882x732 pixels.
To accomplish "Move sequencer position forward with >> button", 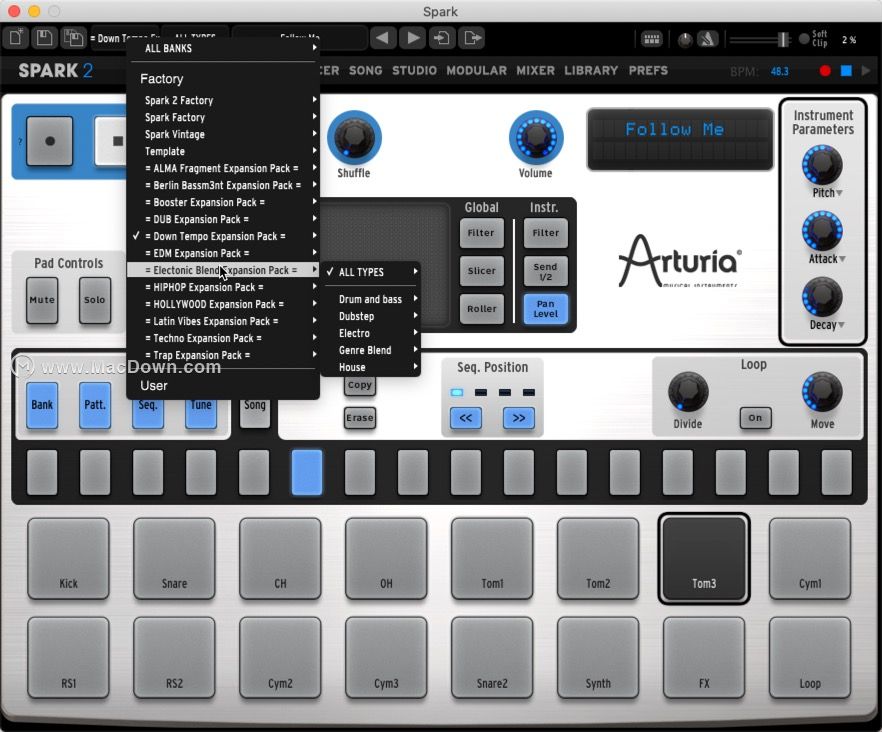I will click(519, 418).
